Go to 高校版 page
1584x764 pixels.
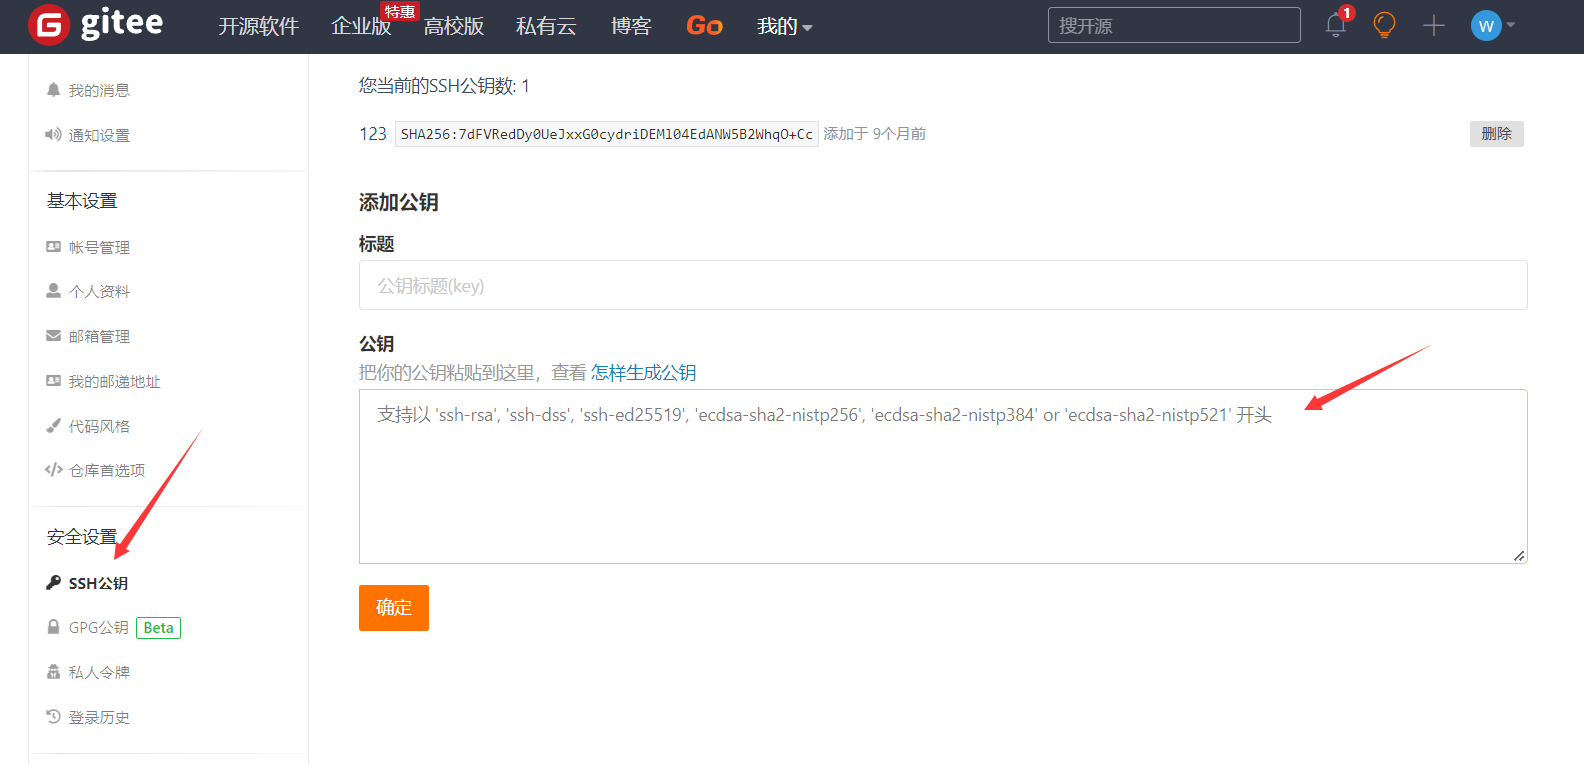click(x=453, y=27)
